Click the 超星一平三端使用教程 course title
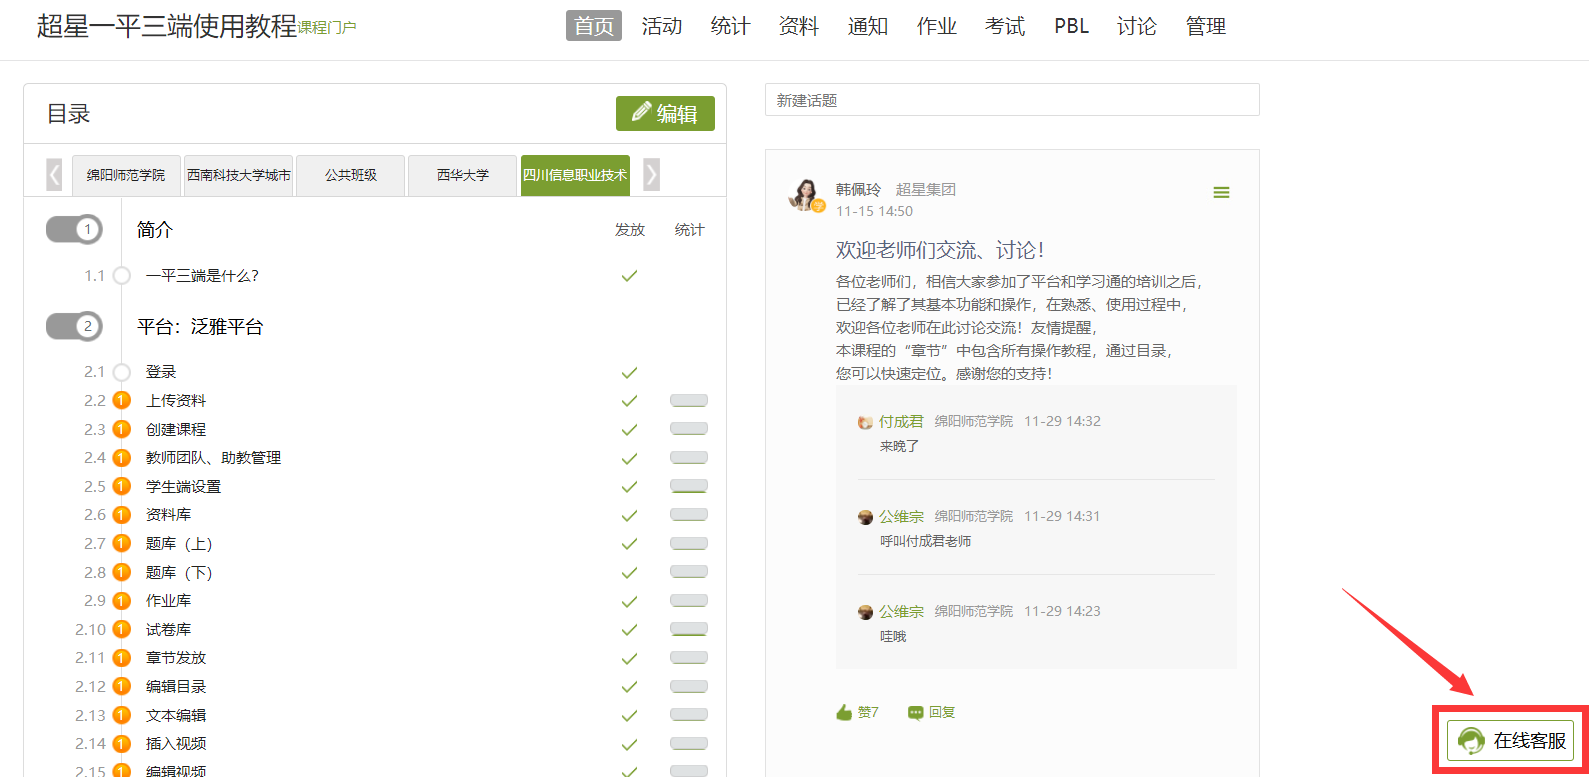The width and height of the screenshot is (1589, 777). click(x=167, y=26)
